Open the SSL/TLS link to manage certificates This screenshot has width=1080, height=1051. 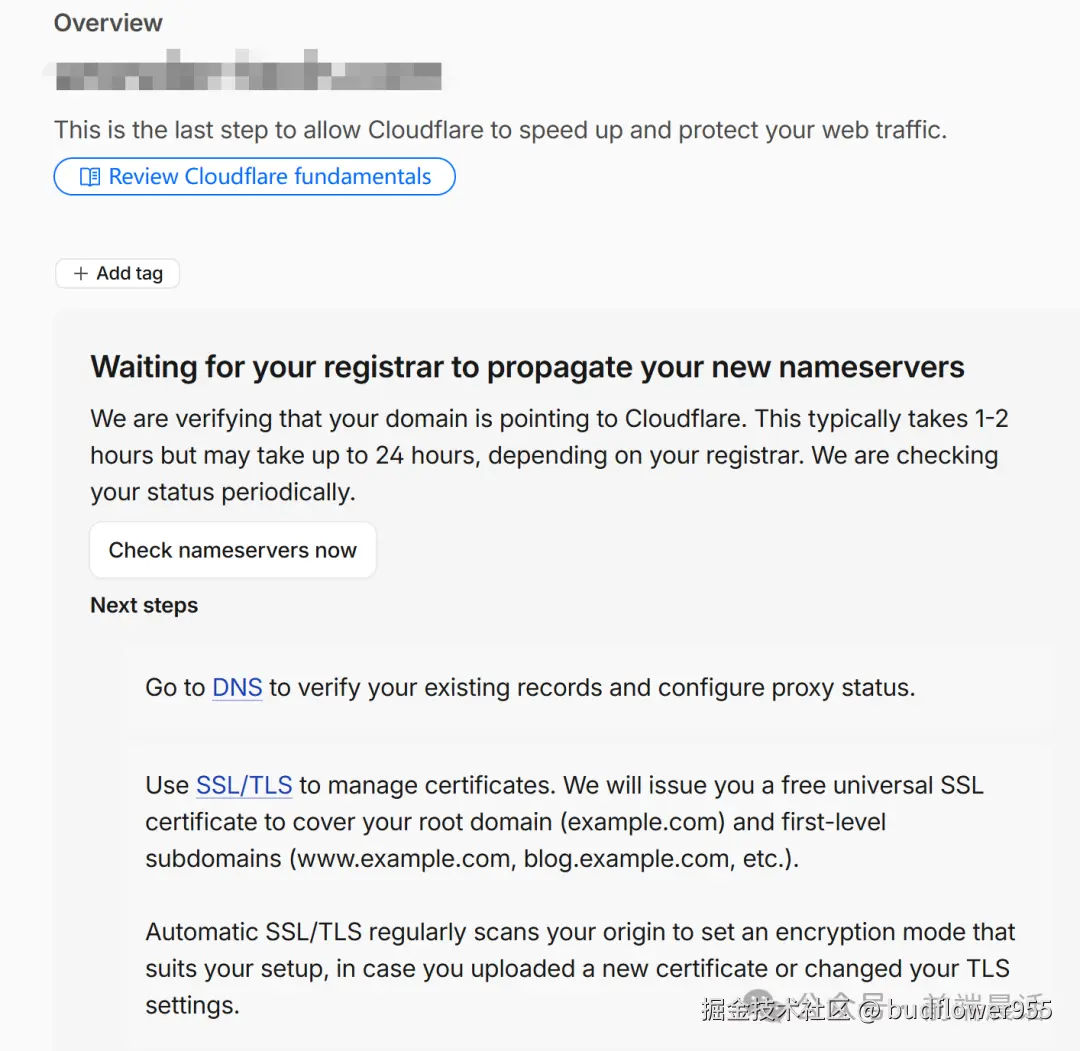coord(244,785)
